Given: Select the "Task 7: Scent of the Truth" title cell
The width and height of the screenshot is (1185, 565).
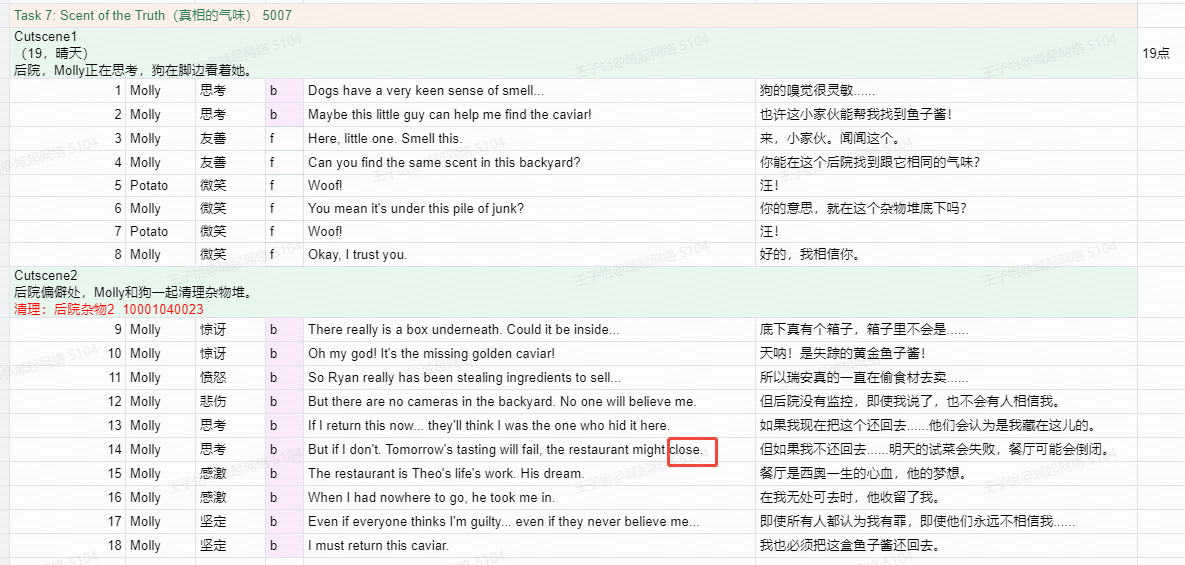Looking at the screenshot, I should tap(153, 16).
